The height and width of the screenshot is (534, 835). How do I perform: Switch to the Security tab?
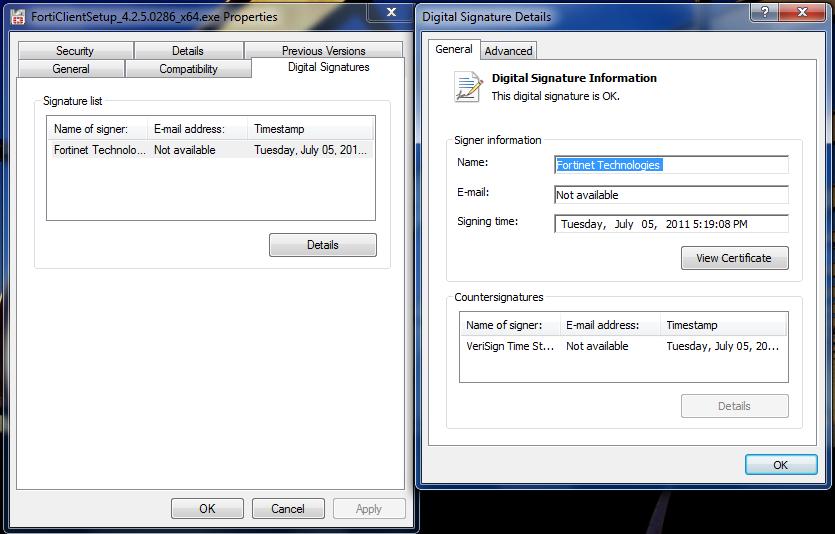[75, 51]
